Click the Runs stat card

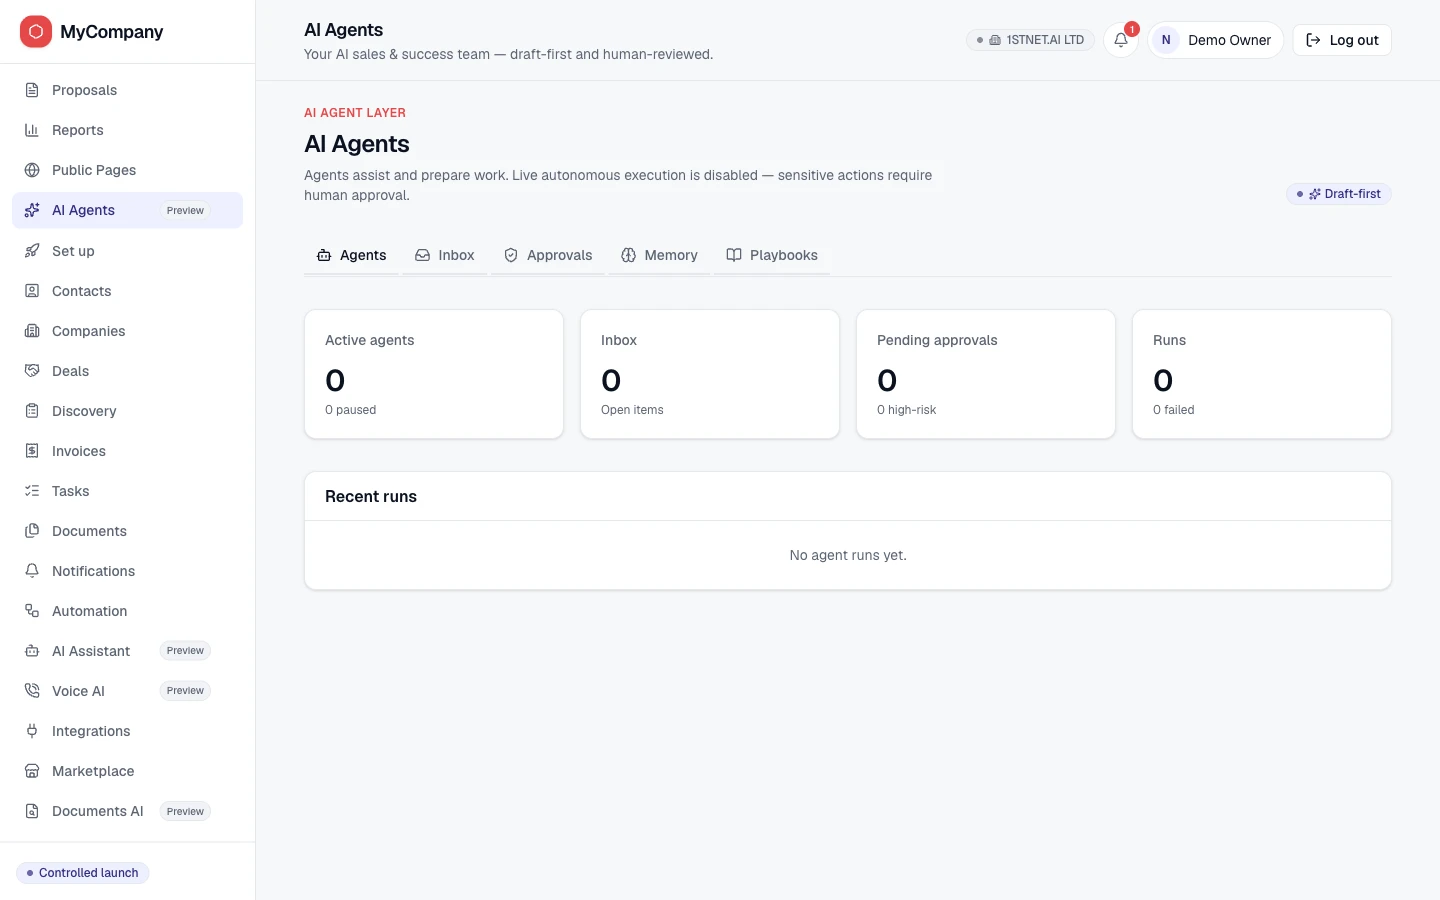(x=1262, y=374)
